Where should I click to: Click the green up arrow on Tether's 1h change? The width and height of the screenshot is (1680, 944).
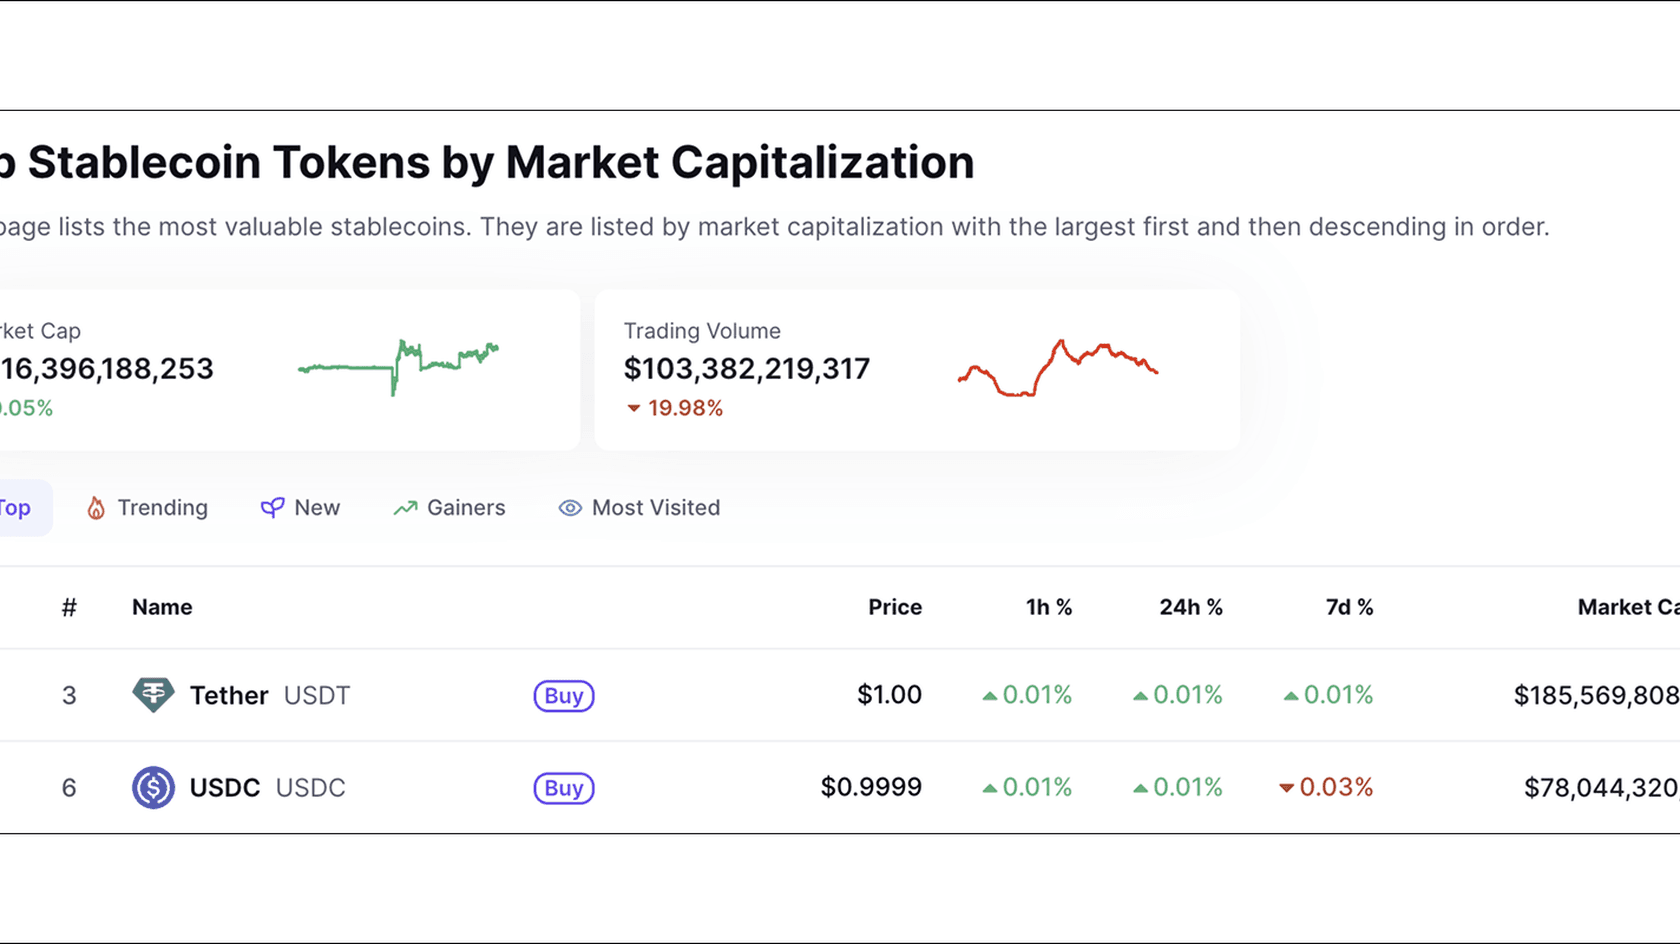[x=990, y=694]
